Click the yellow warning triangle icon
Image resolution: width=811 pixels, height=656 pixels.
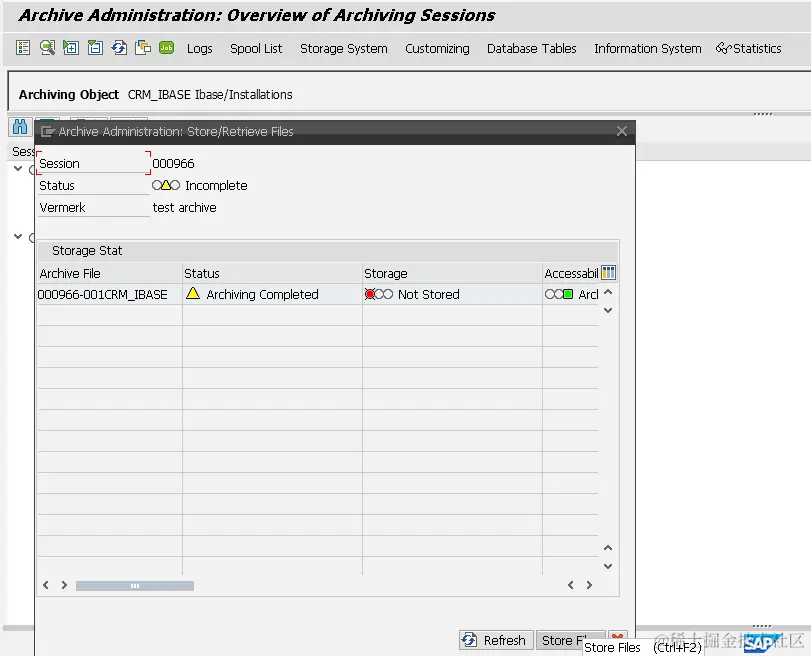click(x=193, y=293)
